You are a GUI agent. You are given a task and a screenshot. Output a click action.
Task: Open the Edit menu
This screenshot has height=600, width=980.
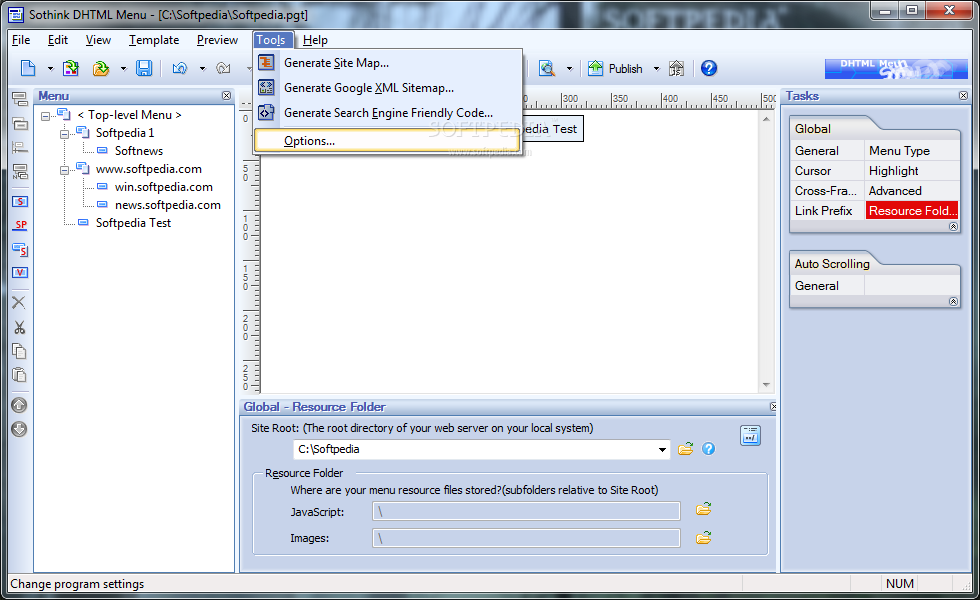coord(58,40)
